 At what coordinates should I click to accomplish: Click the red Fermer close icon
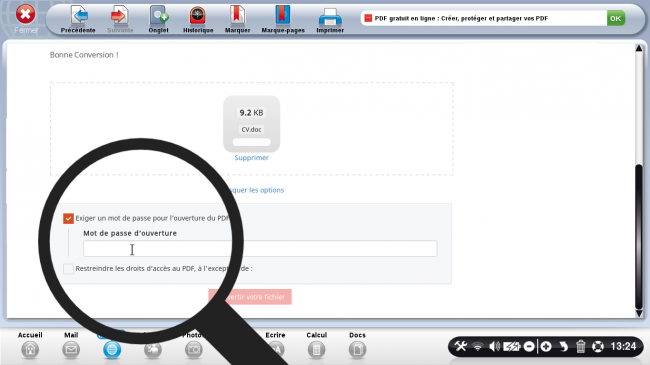click(26, 15)
